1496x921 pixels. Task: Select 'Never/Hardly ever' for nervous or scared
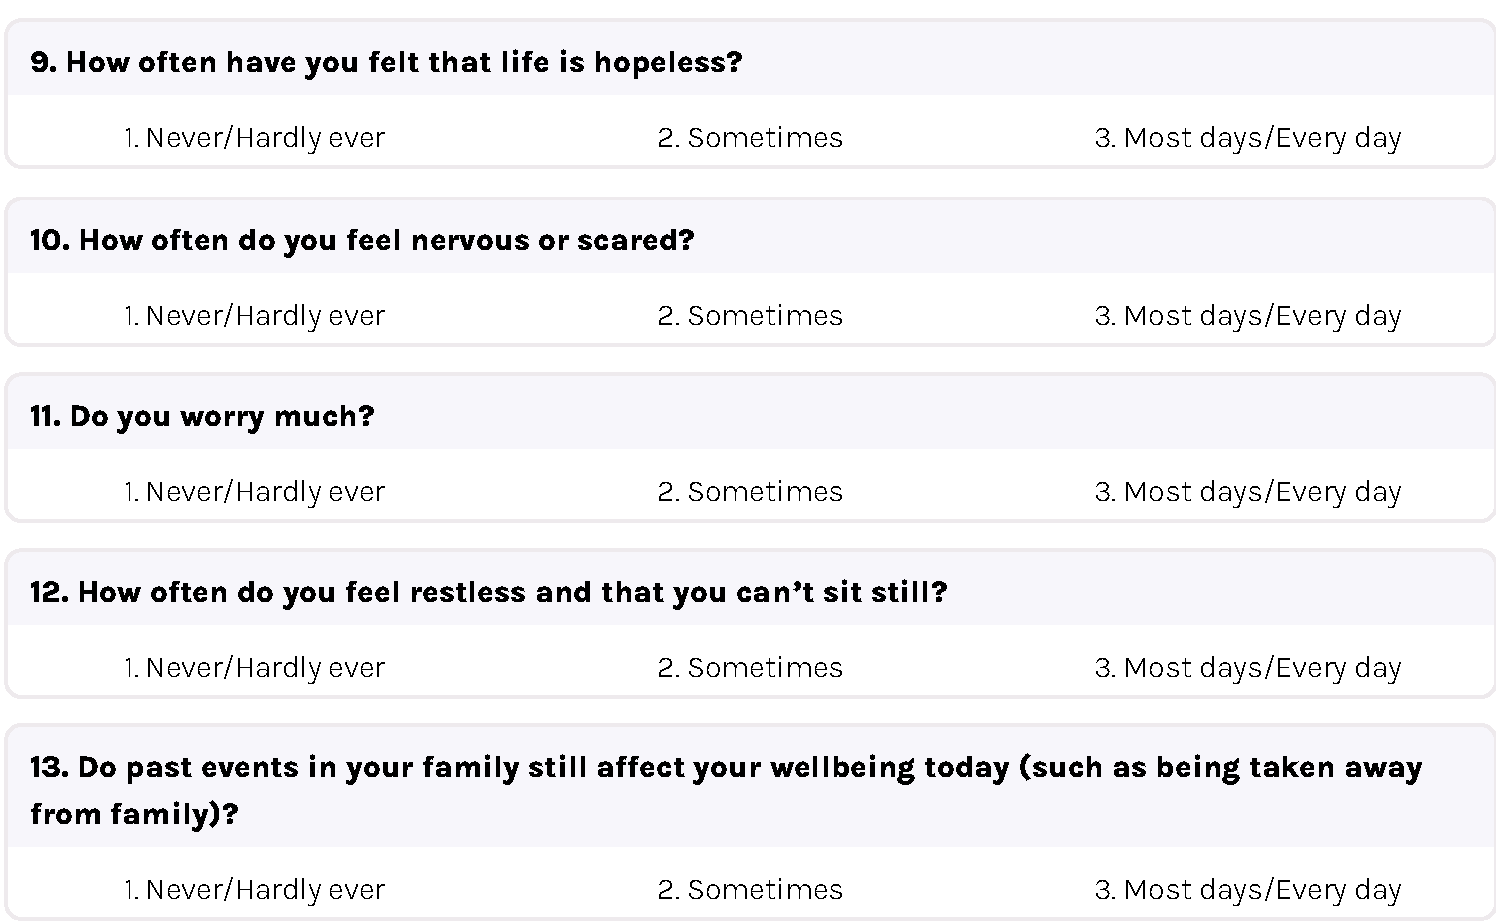pos(254,316)
